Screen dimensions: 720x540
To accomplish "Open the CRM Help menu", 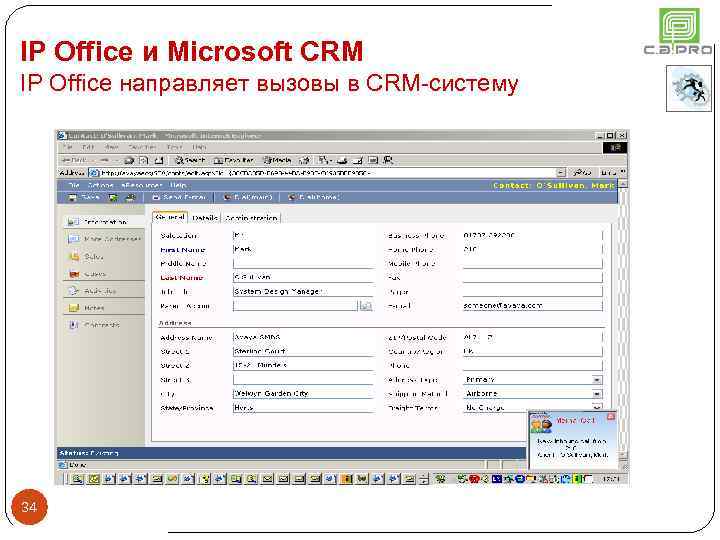I will (x=178, y=185).
